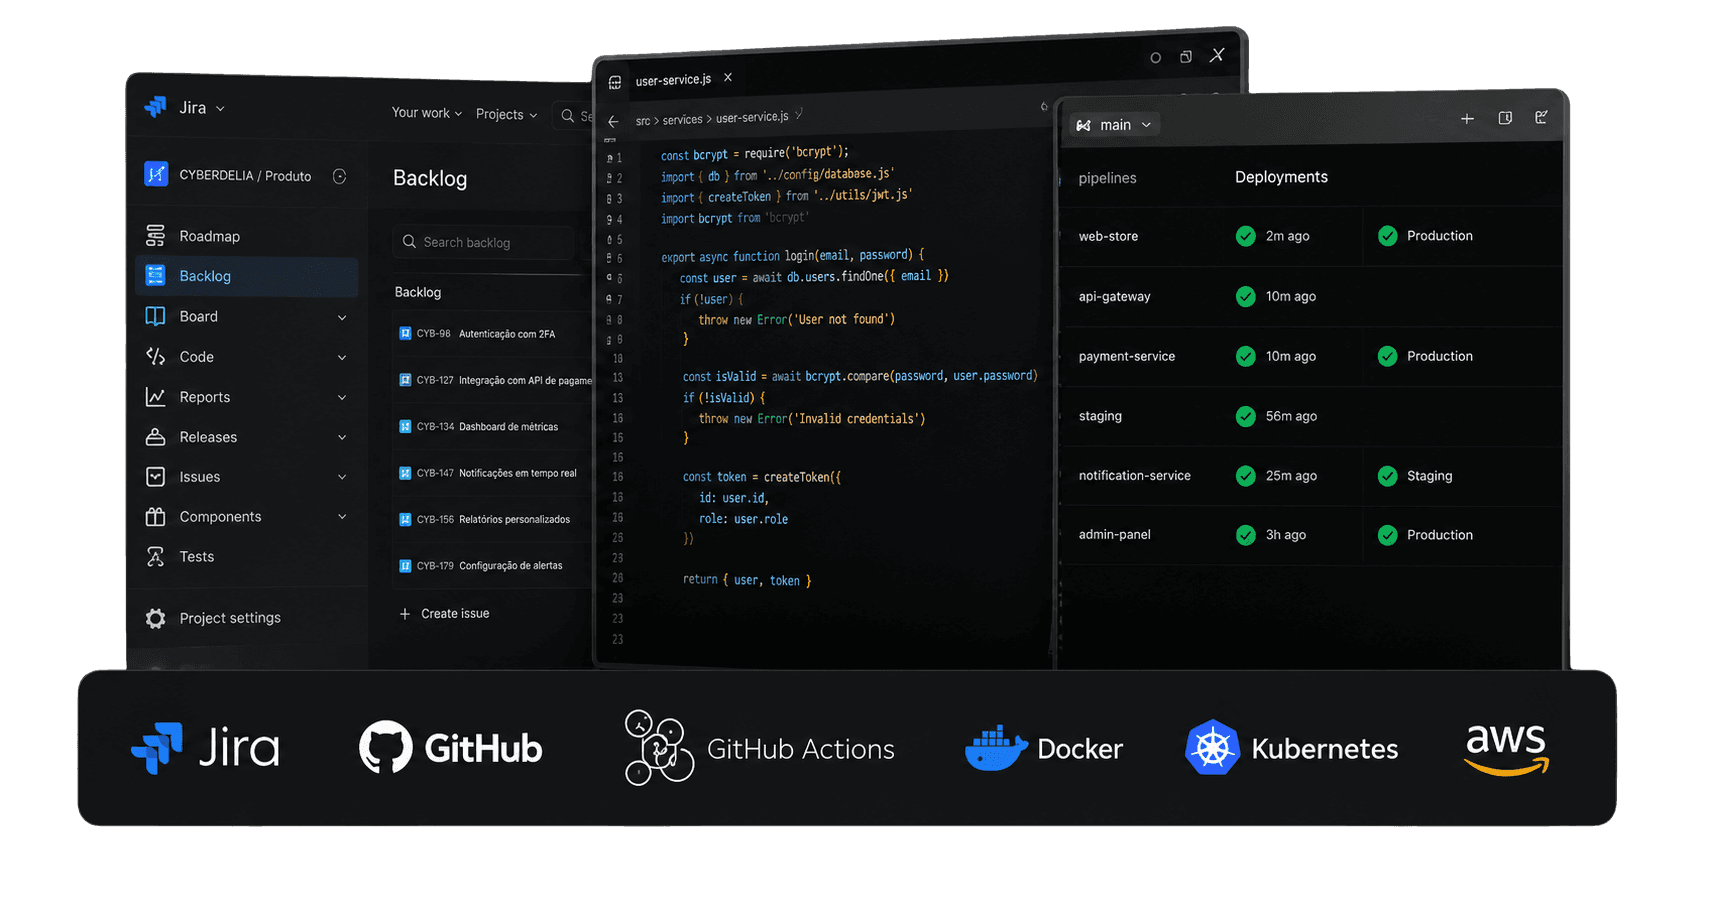Click the green check next to 2m ago
The image size is (1711, 919).
1245,236
